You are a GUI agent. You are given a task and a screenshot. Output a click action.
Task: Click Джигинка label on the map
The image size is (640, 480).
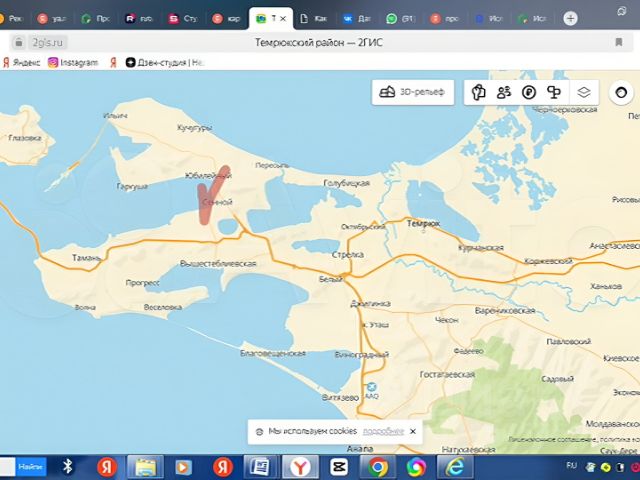tap(370, 304)
